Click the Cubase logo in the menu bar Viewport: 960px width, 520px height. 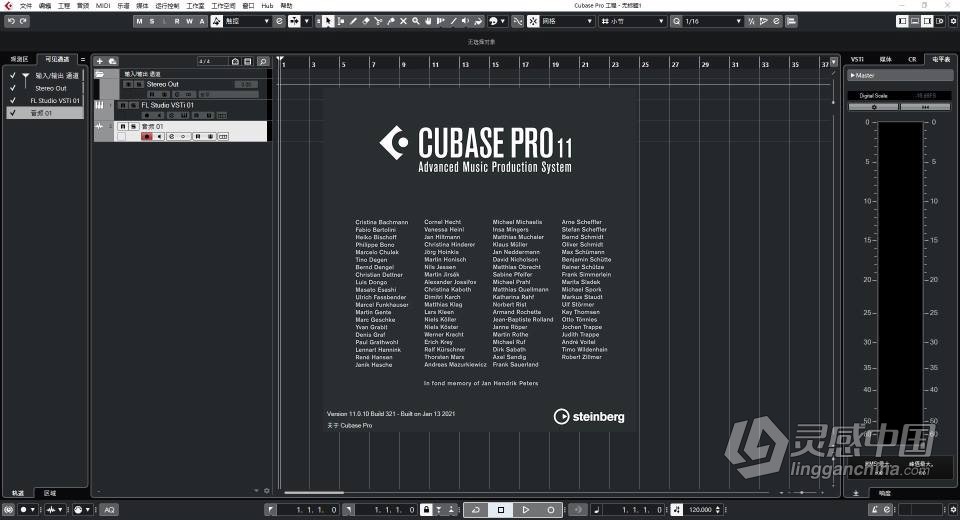[8, 6]
